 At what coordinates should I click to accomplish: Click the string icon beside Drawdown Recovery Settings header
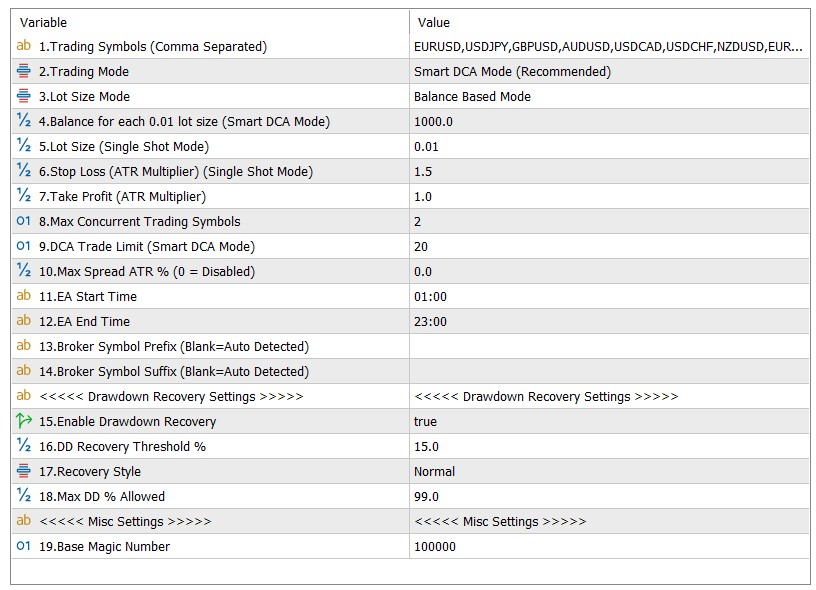(x=23, y=395)
